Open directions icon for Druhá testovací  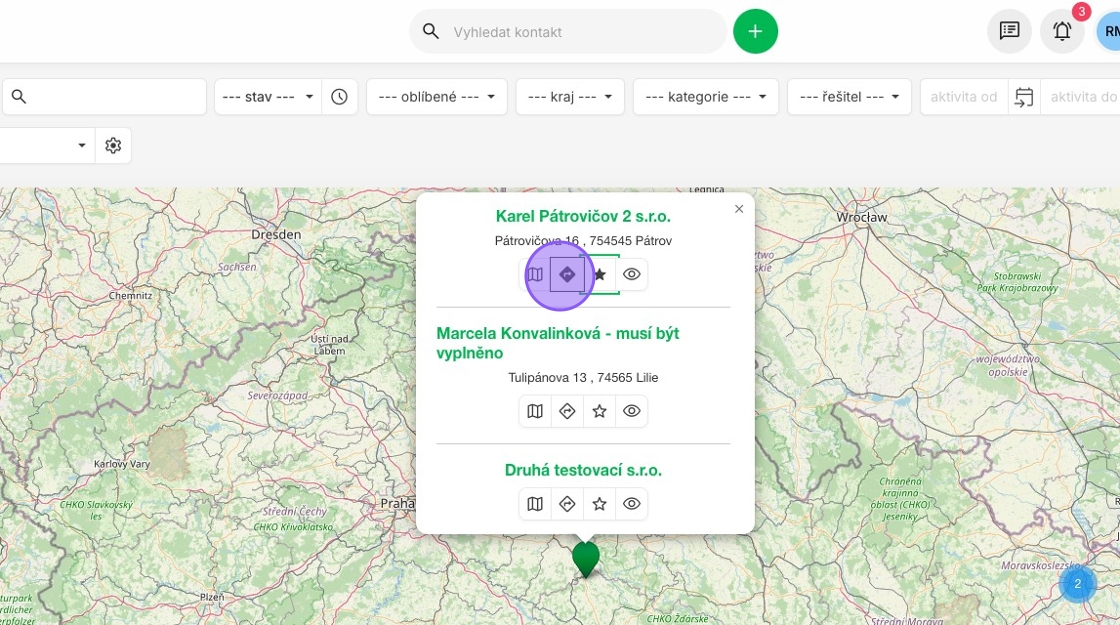(567, 504)
